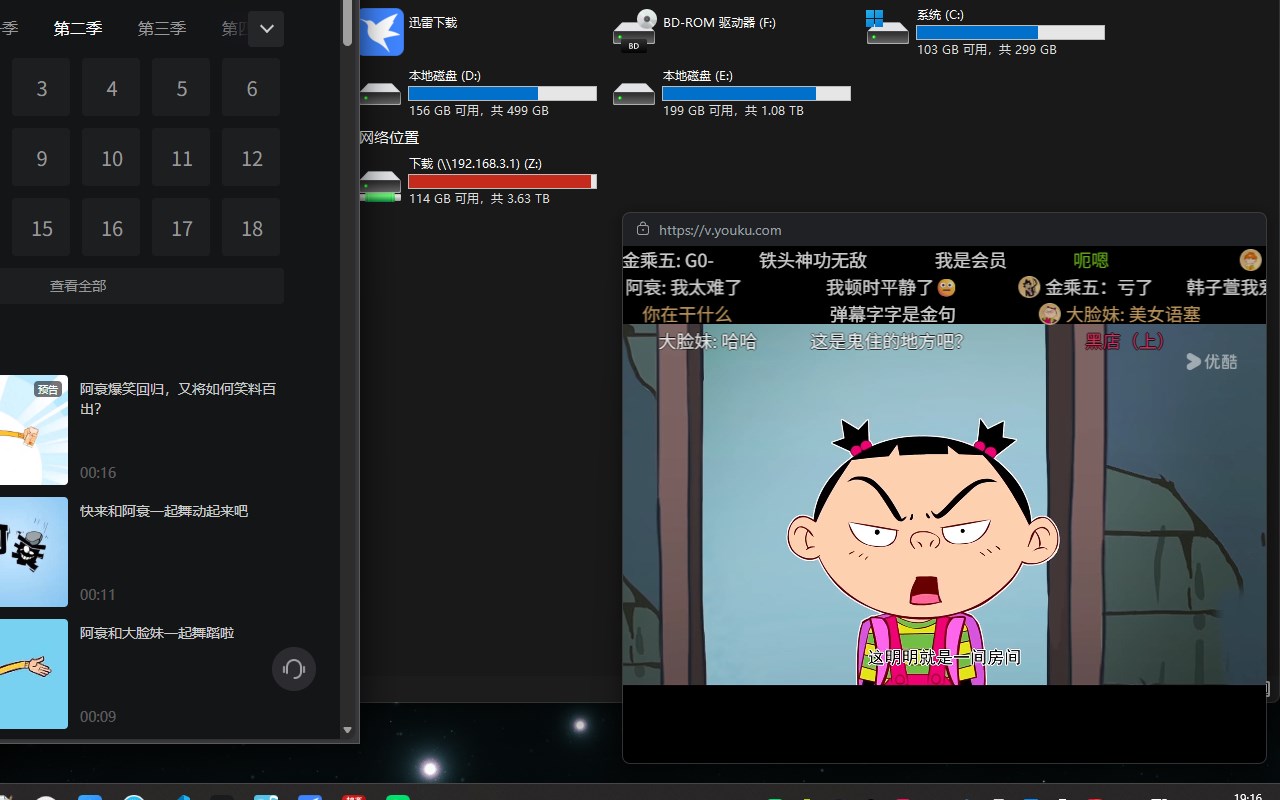Click the 查看全部 button
Image resolution: width=1280 pixels, height=800 pixels.
coord(140,286)
